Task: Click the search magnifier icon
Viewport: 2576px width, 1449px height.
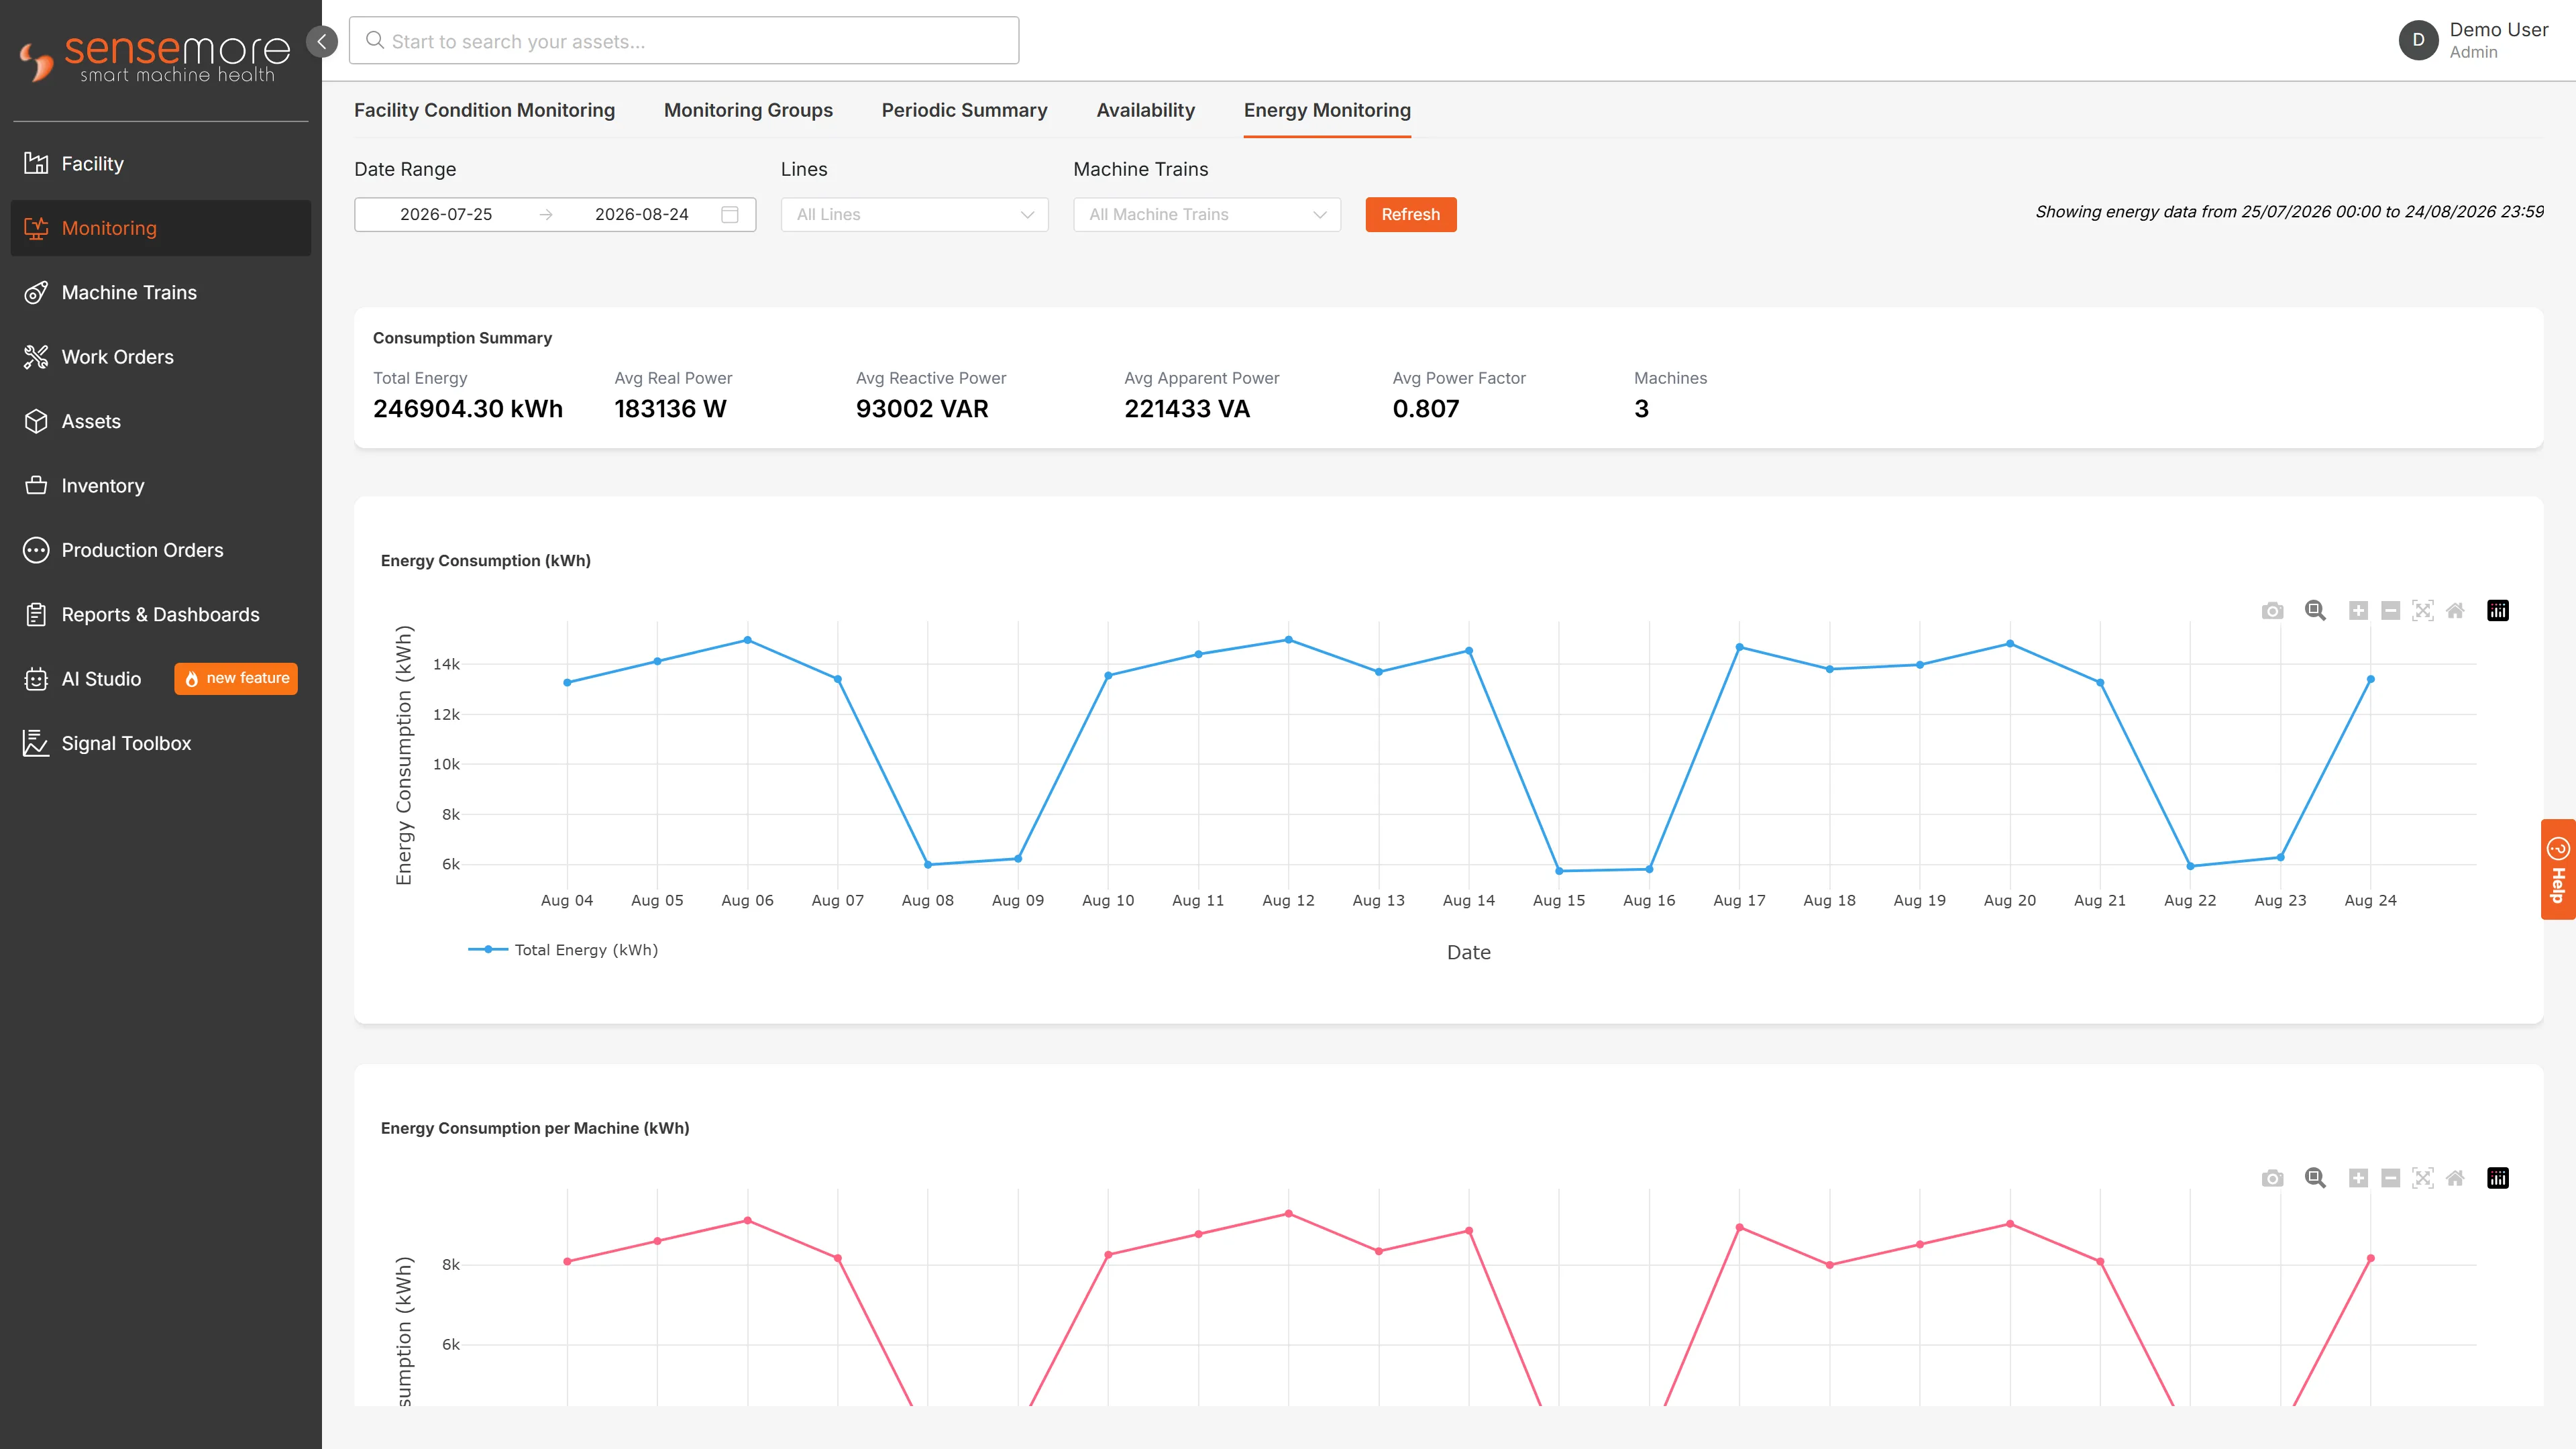Action: 375,41
